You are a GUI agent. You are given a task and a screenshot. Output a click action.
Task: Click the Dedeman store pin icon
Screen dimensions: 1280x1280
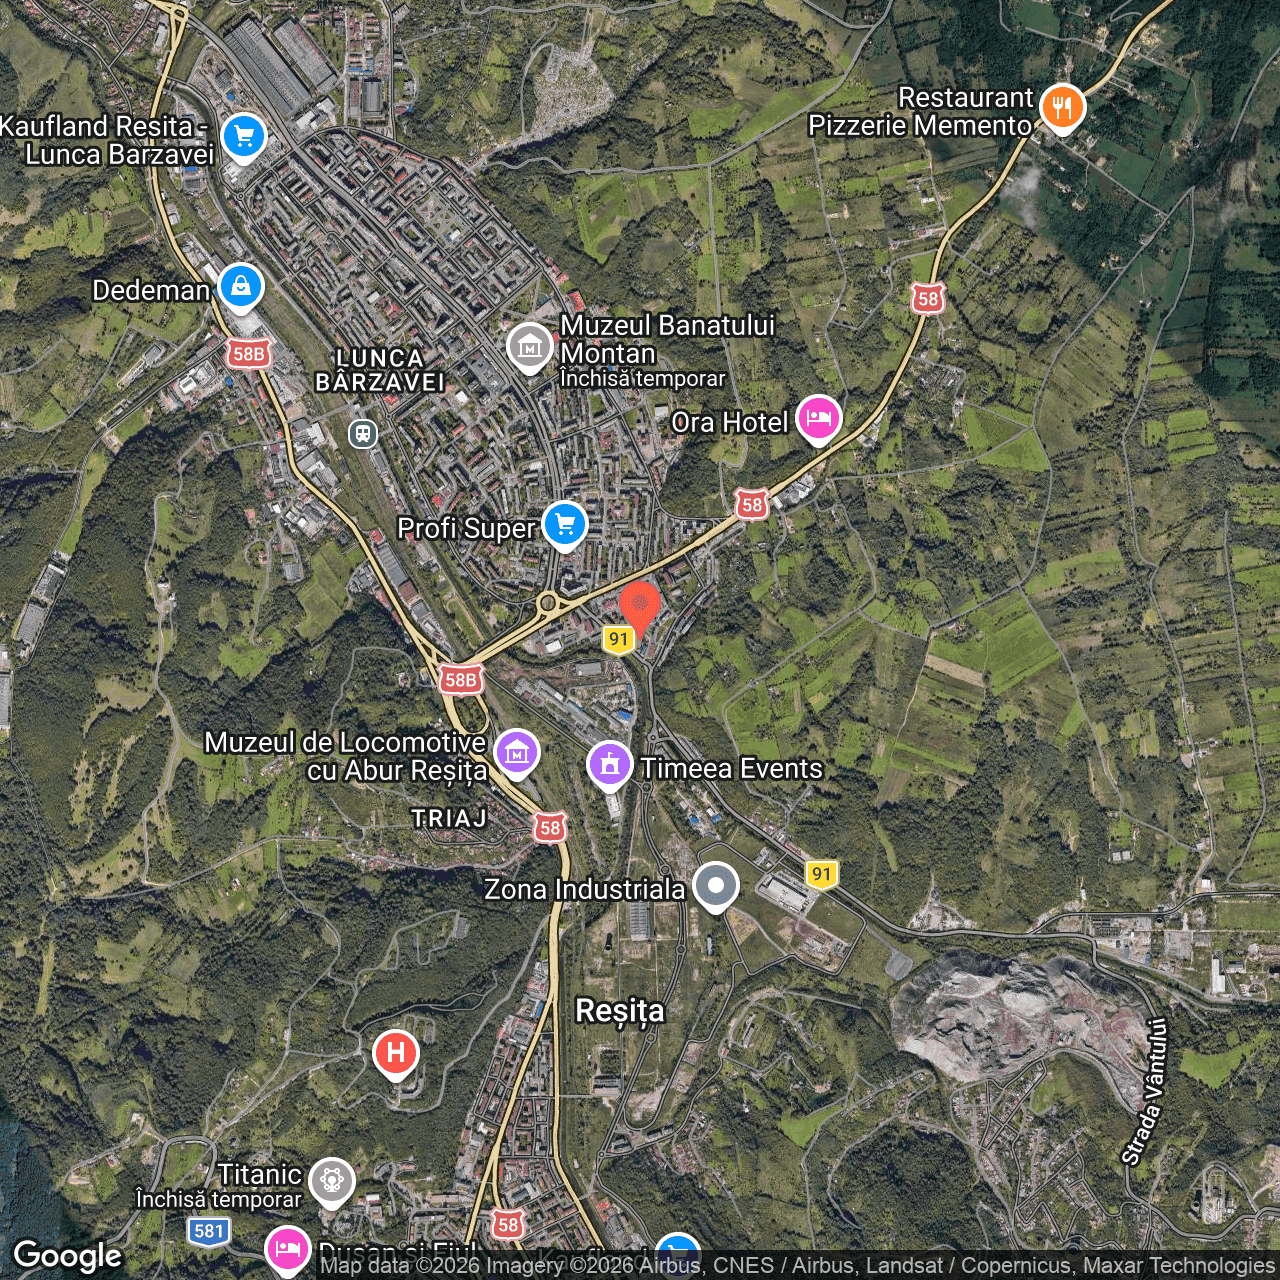point(239,286)
